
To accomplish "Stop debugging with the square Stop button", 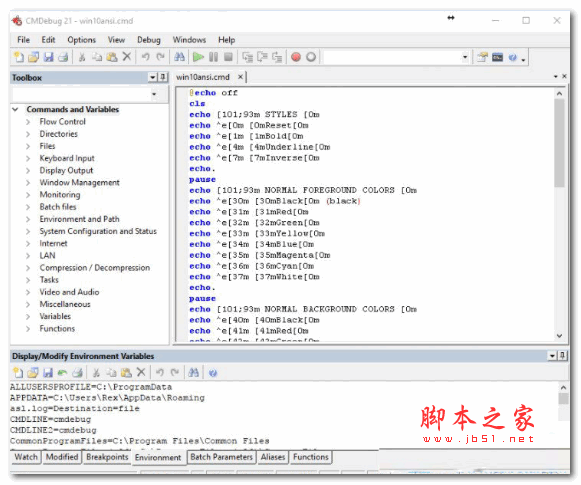I will coord(228,57).
